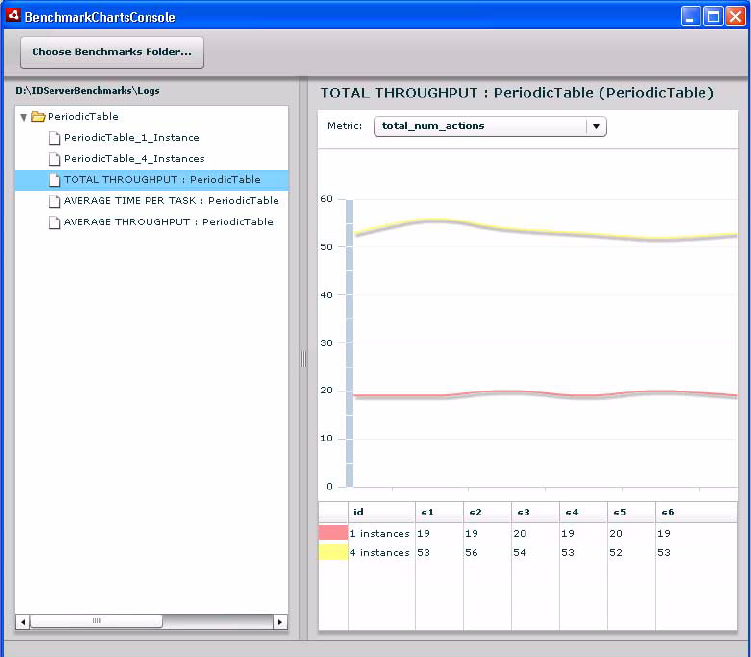The width and height of the screenshot is (751, 657).
Task: Click the pink 1 instances color swatch
Action: tap(333, 534)
